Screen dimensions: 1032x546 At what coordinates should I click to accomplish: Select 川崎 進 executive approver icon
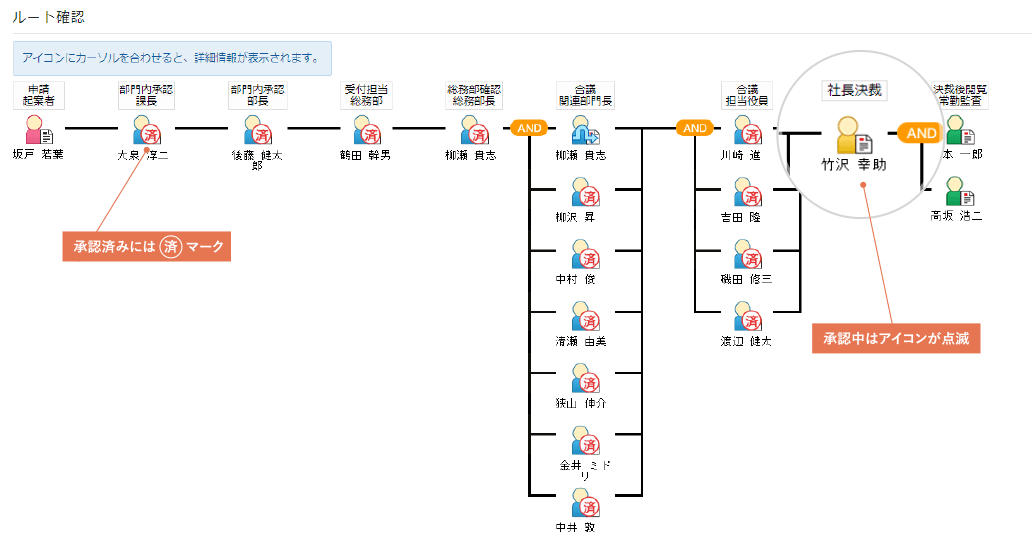pos(748,130)
